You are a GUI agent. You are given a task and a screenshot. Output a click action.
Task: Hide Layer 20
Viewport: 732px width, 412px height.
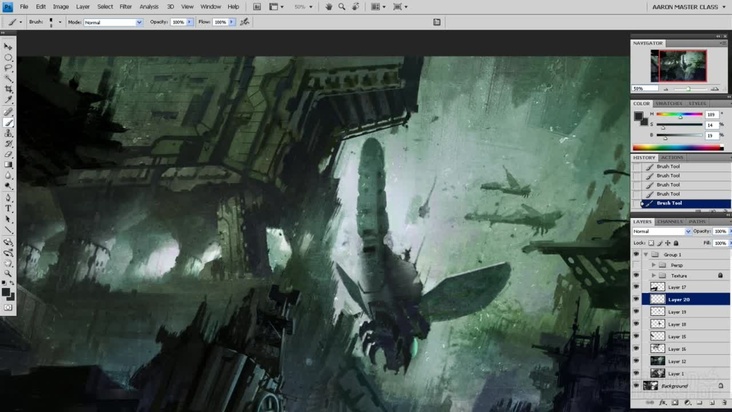(636, 299)
